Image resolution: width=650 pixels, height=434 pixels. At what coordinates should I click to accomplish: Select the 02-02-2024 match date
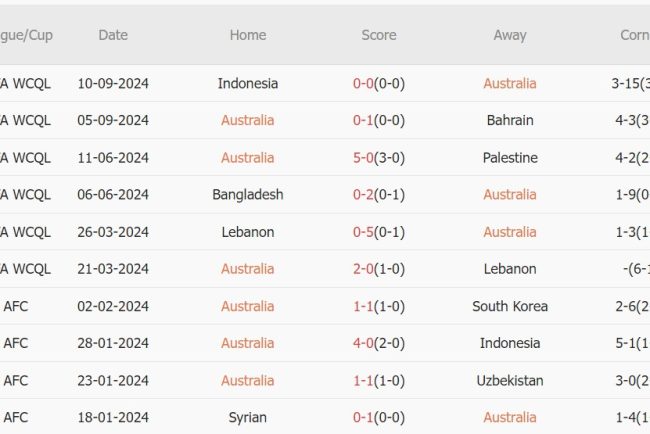113,306
